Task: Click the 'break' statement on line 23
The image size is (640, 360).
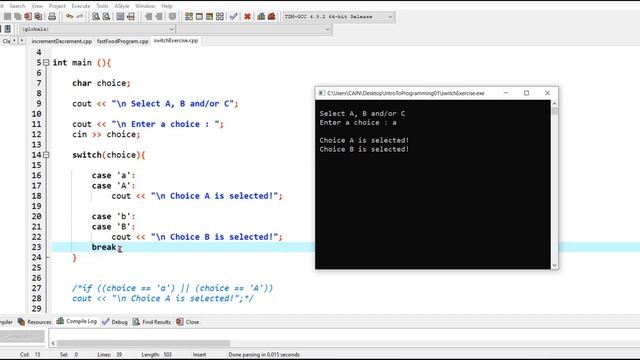Action: 104,247
